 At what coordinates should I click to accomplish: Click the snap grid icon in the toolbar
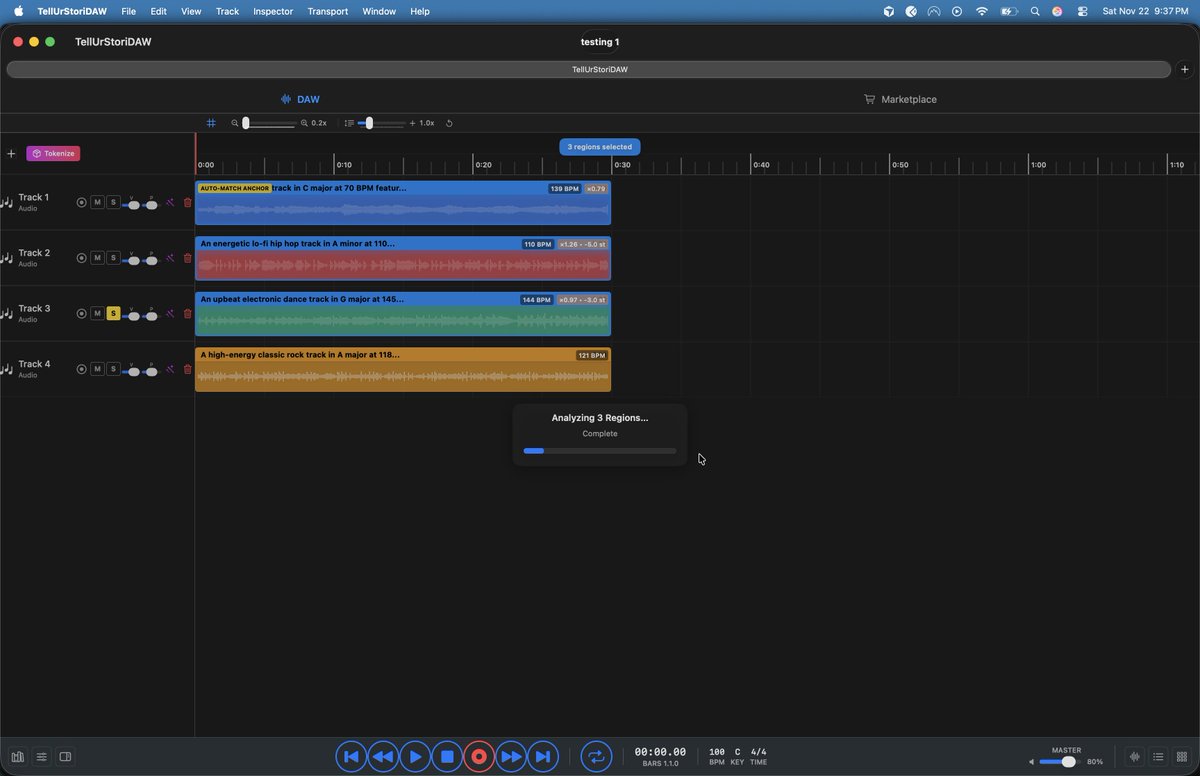point(210,123)
